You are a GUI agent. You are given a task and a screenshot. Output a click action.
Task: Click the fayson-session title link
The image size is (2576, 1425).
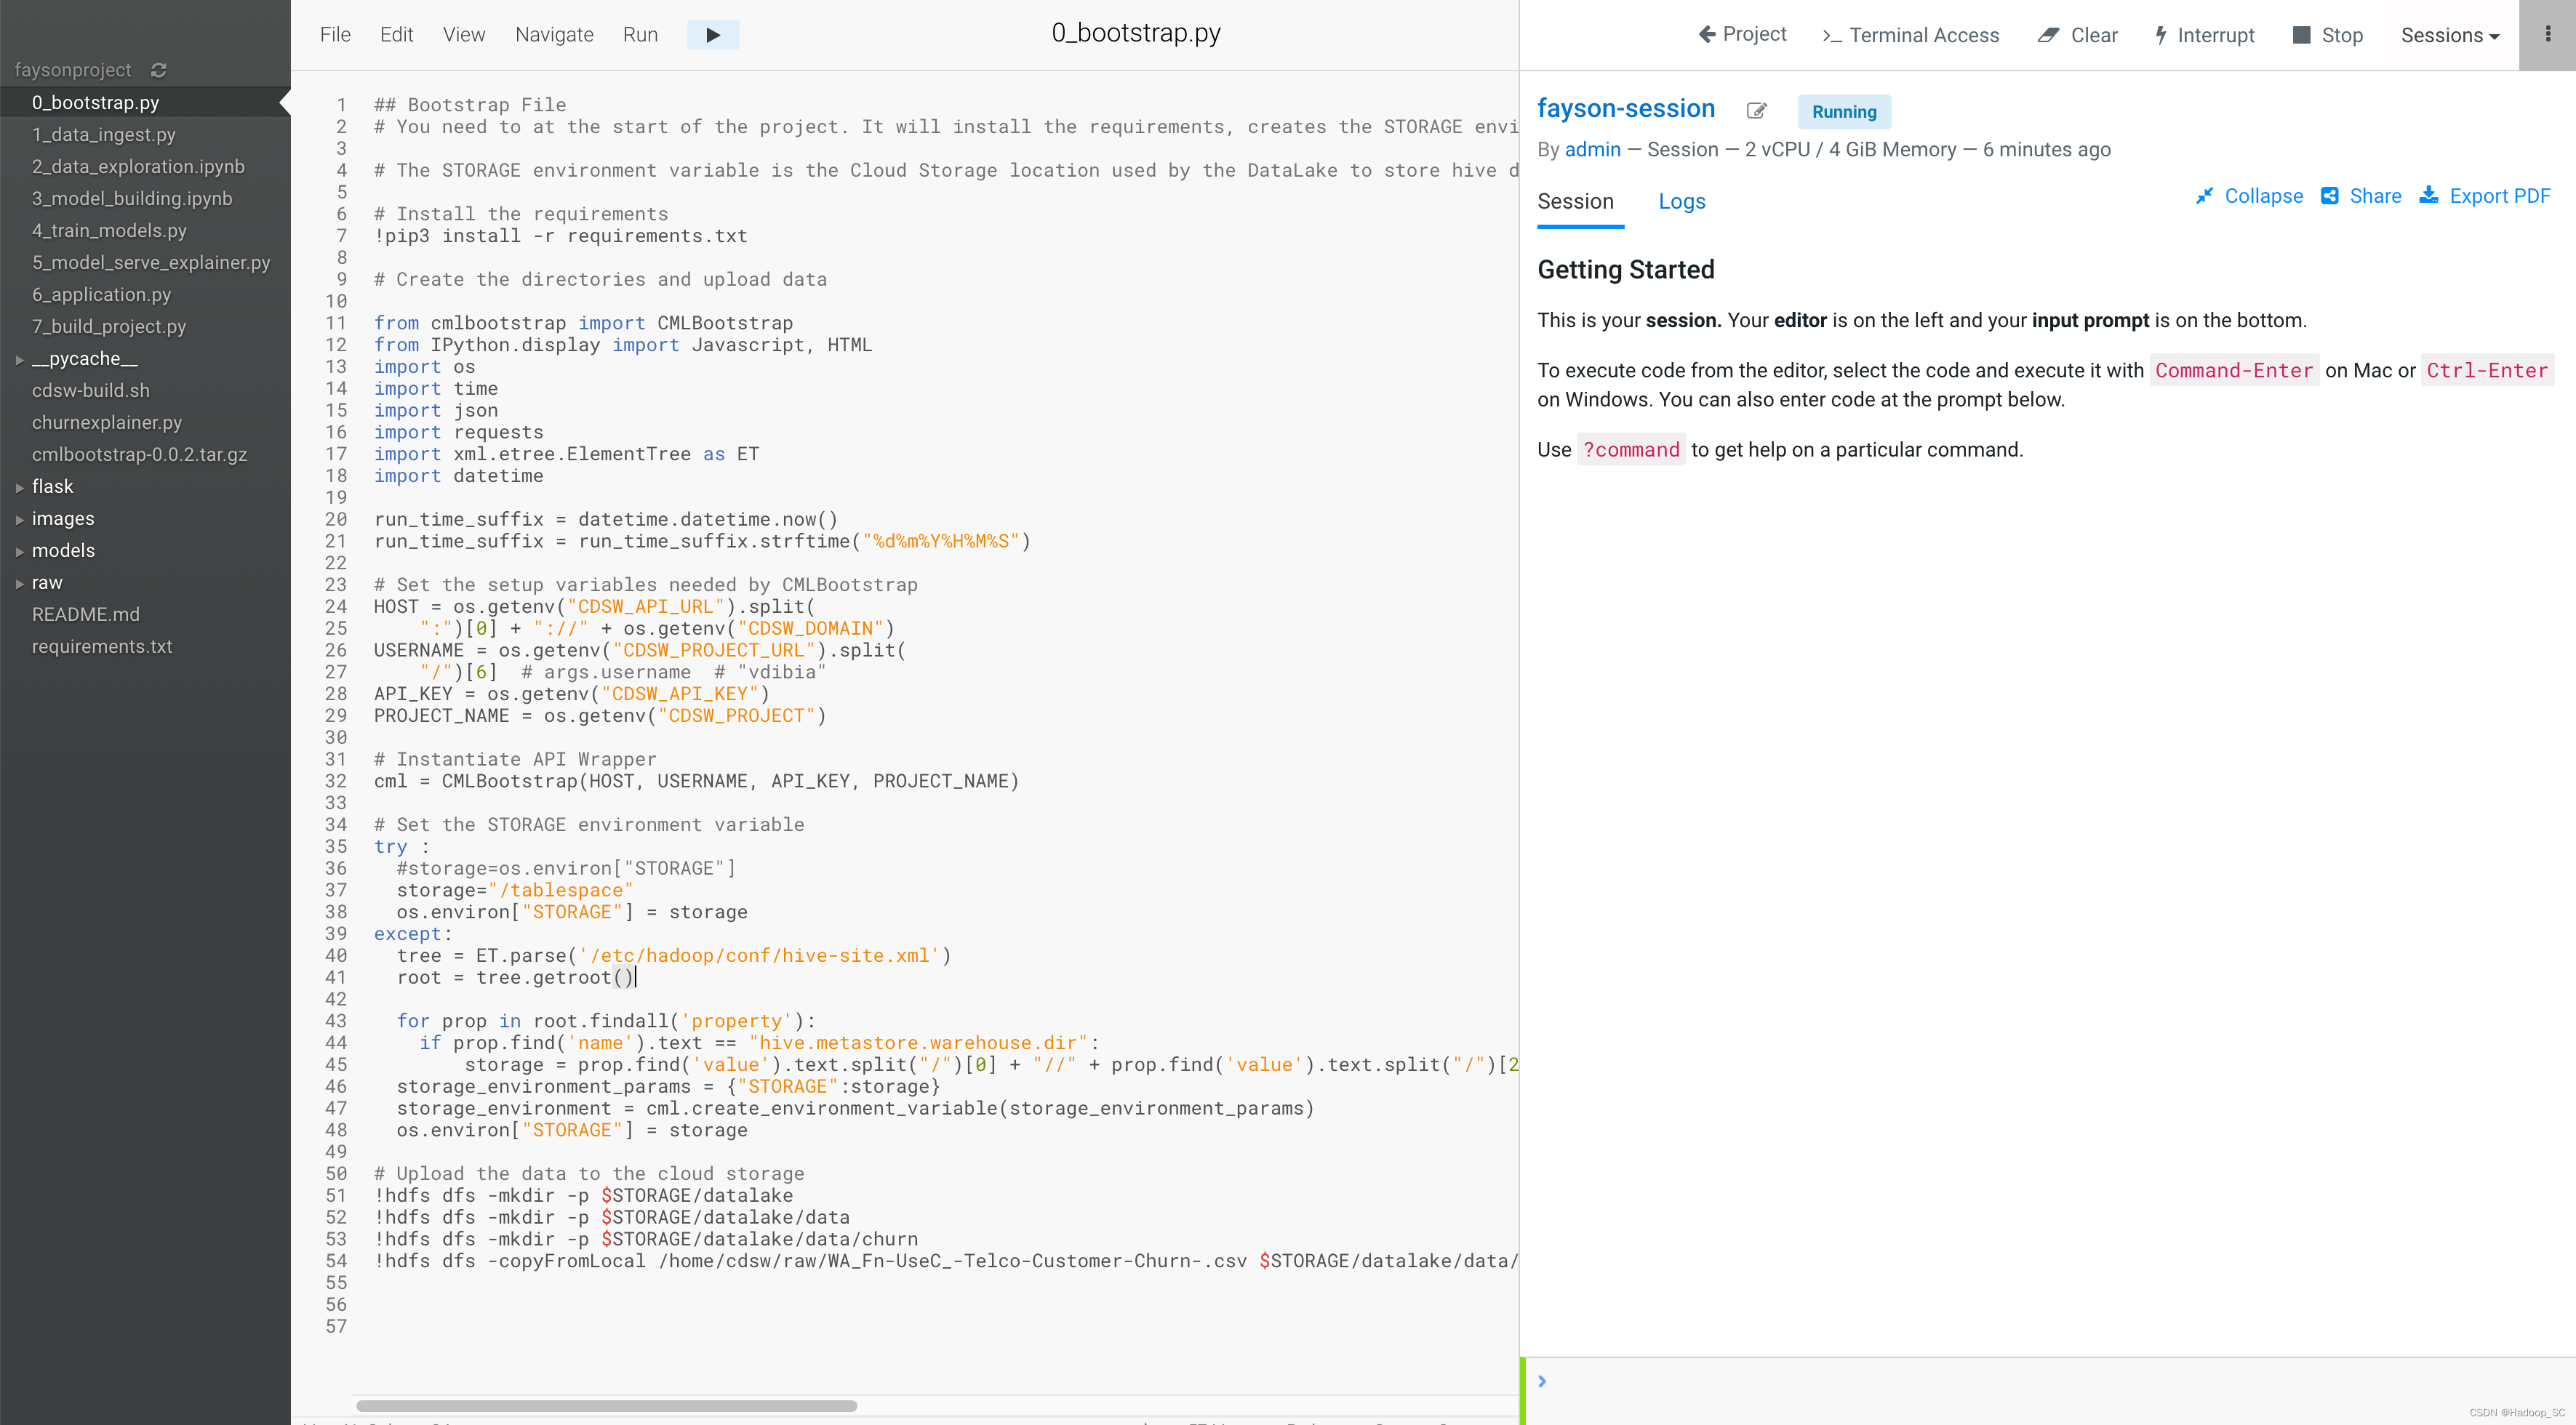pos(1626,109)
